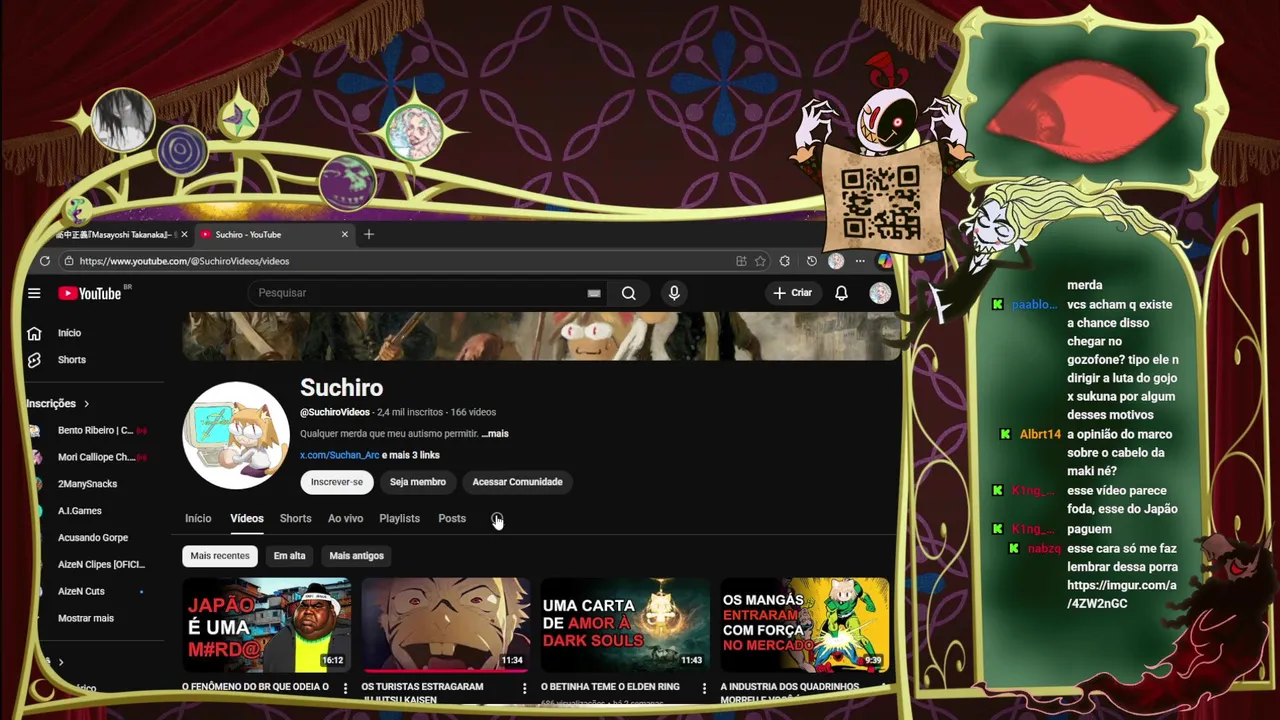Reload the page with browser refresh icon
1280x720 pixels.
tap(45, 261)
